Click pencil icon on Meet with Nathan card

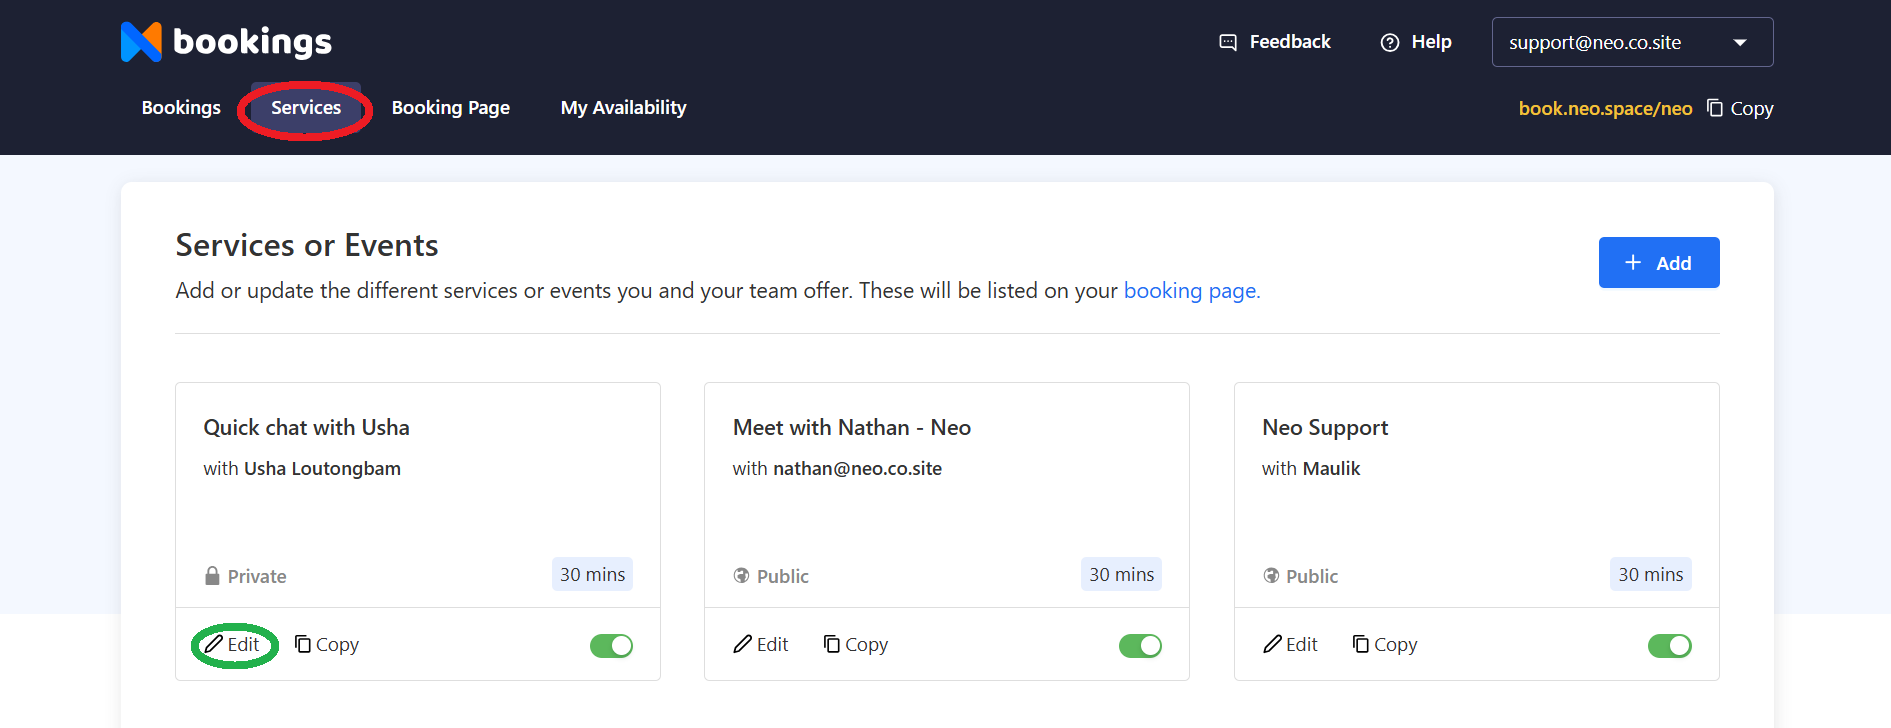coord(743,644)
